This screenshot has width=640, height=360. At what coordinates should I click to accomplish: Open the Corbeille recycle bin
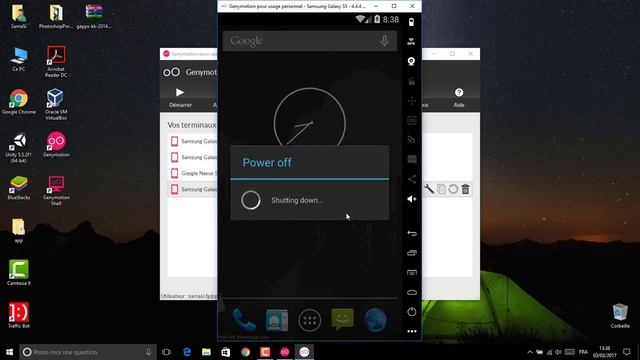point(620,316)
